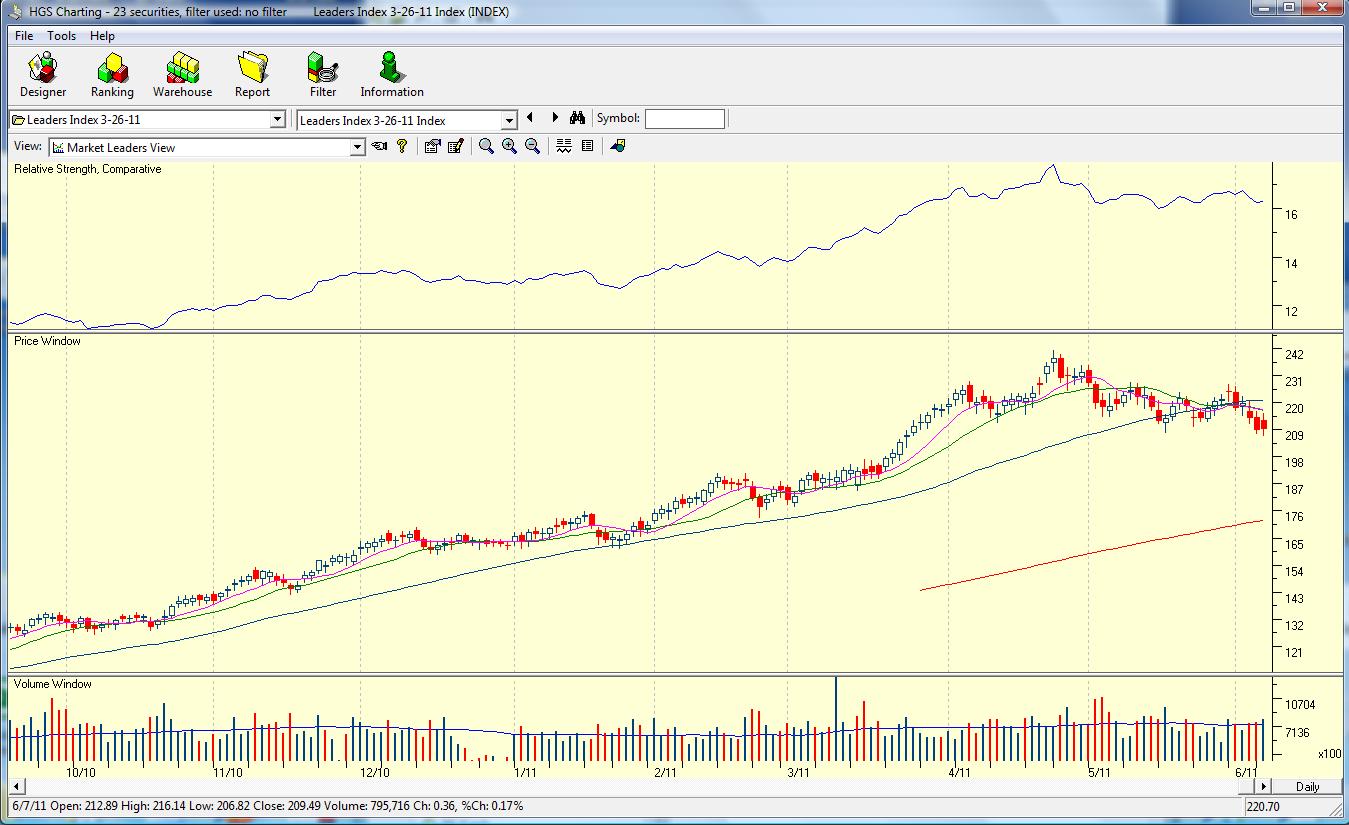The height and width of the screenshot is (825, 1349).
Task: Click the binoculars search icon
Action: [578, 118]
